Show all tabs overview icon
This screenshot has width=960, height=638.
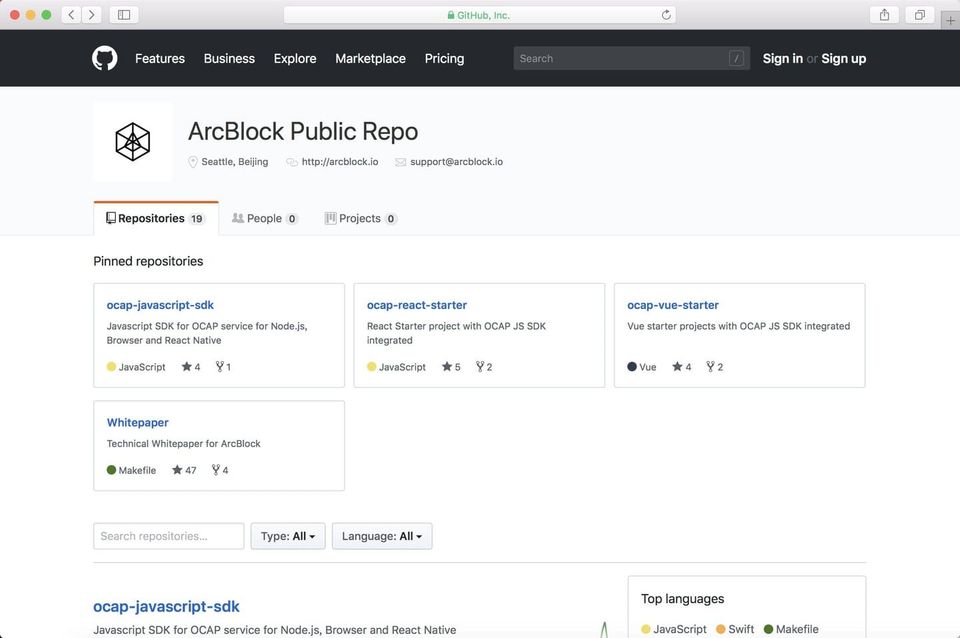point(919,15)
